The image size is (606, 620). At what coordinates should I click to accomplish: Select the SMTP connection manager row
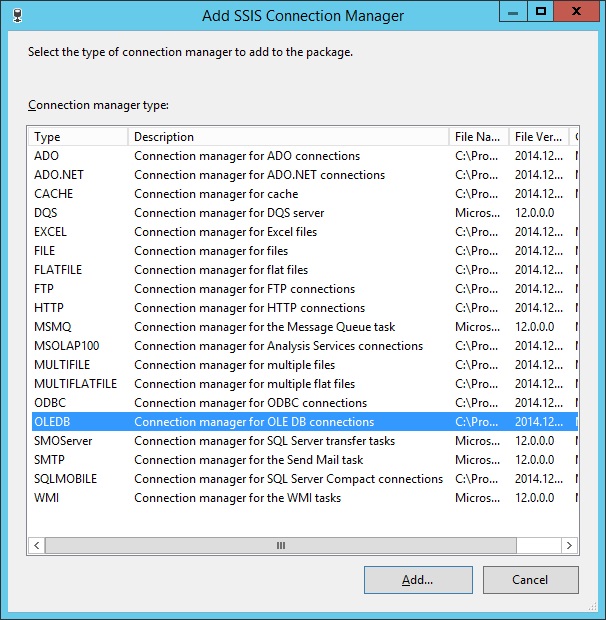pos(304,459)
